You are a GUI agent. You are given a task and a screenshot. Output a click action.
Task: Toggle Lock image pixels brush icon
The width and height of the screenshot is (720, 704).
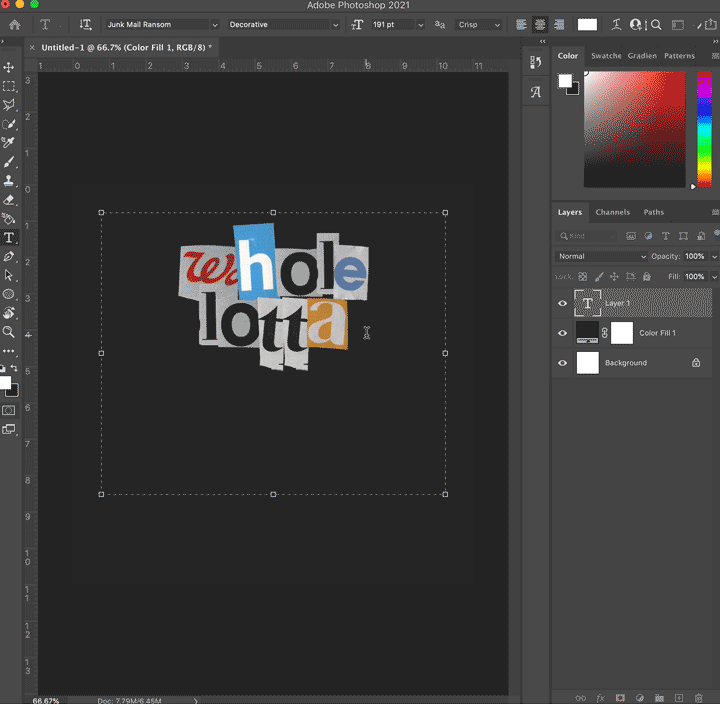pos(599,276)
